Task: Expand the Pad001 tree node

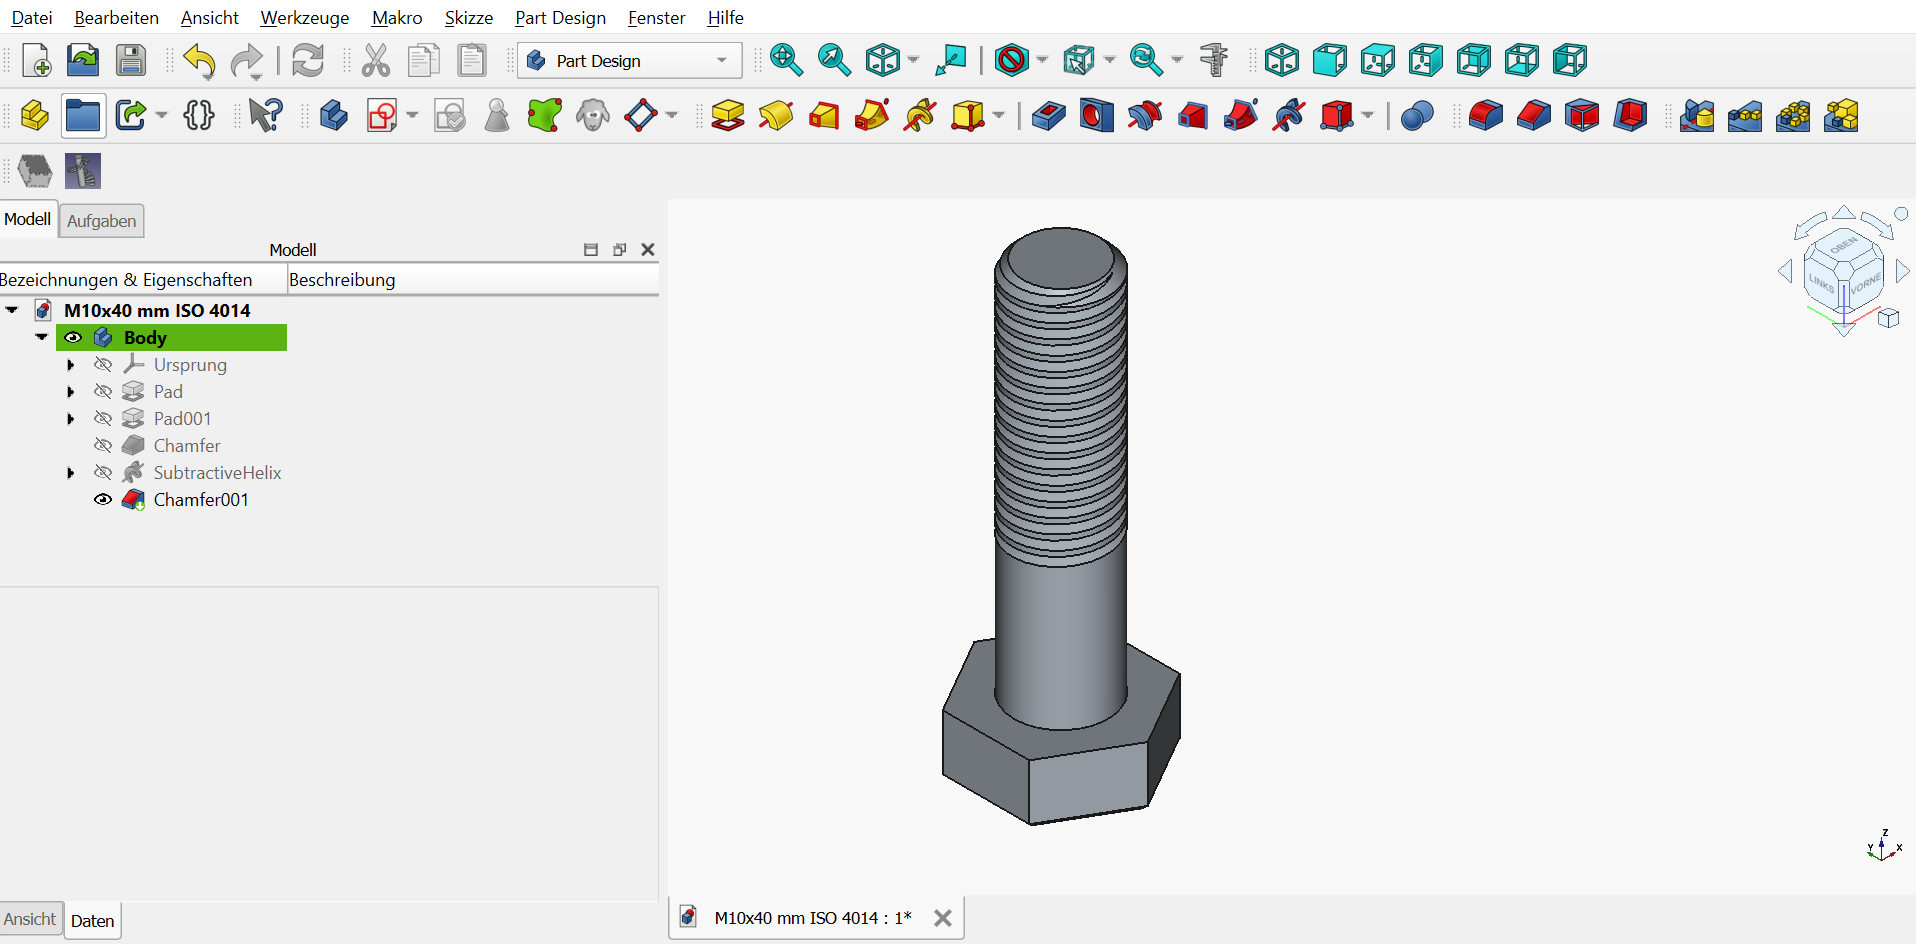Action: point(71,419)
